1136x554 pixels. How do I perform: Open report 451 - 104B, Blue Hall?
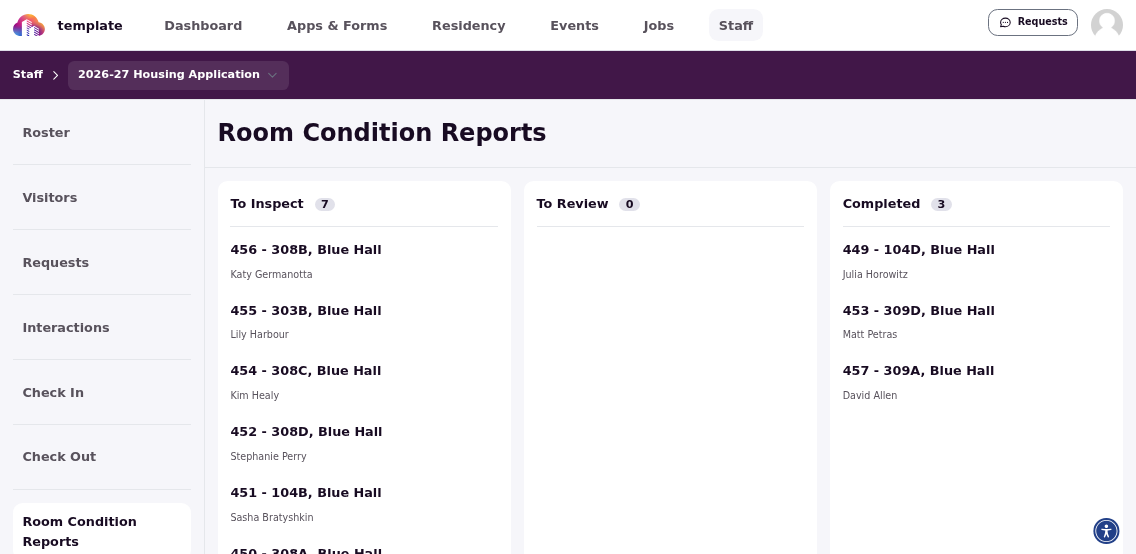click(x=306, y=492)
